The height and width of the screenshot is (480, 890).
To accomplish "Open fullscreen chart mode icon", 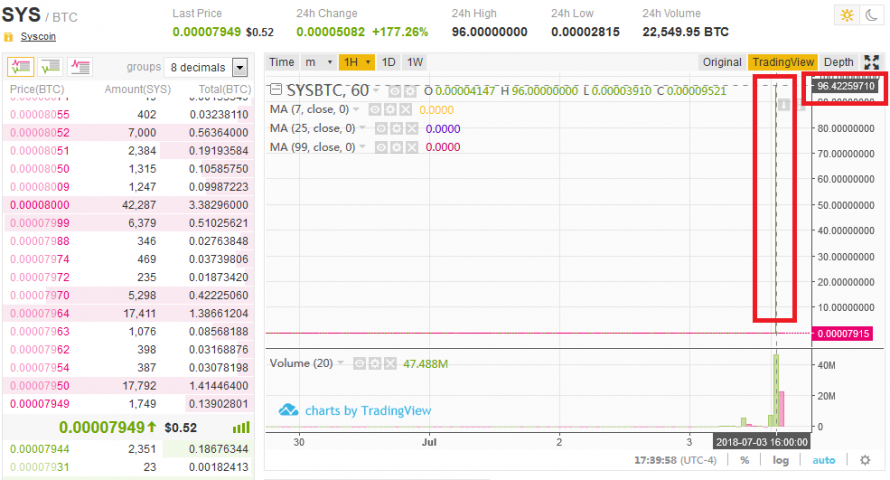I will tap(871, 62).
